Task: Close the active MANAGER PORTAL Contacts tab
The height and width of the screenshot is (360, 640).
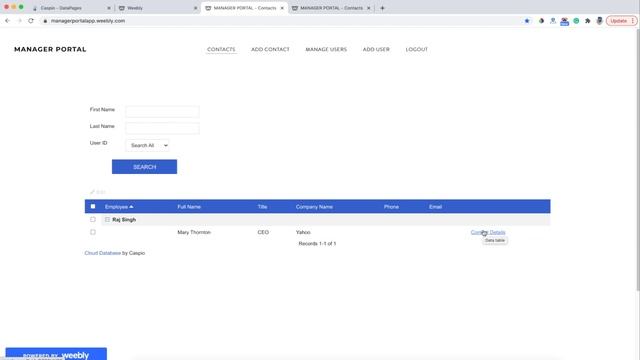Action: [282, 8]
